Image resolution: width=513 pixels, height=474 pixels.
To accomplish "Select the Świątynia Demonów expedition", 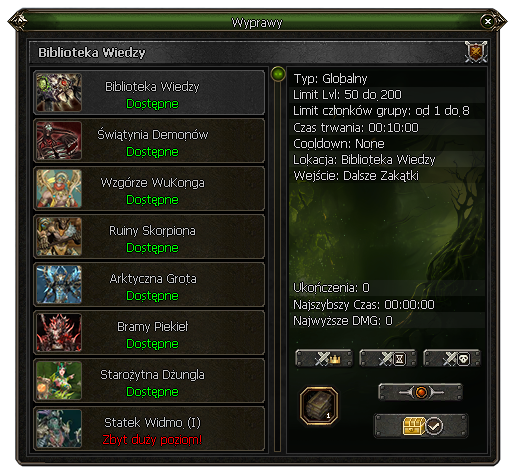I will coord(149,141).
